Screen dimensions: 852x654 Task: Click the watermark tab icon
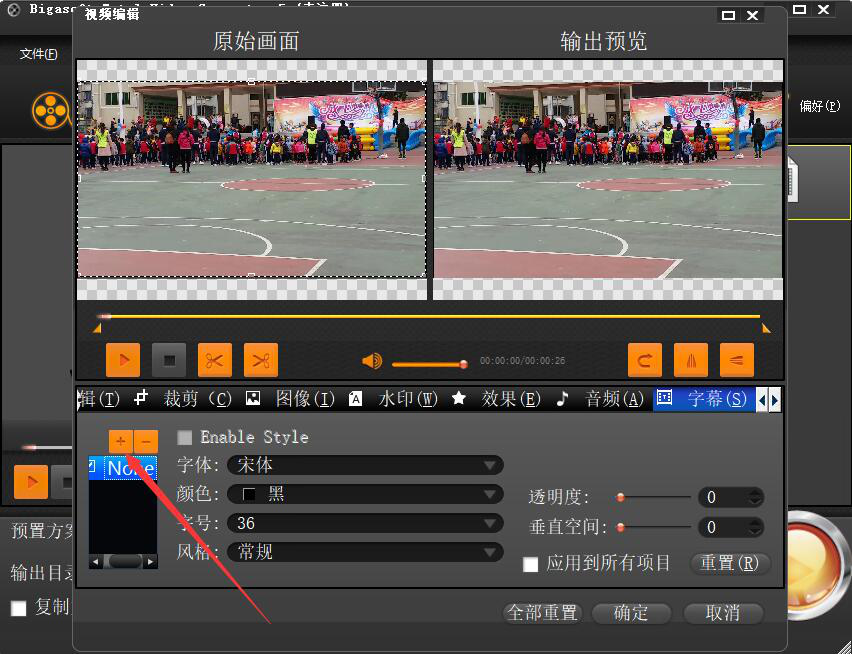point(355,399)
